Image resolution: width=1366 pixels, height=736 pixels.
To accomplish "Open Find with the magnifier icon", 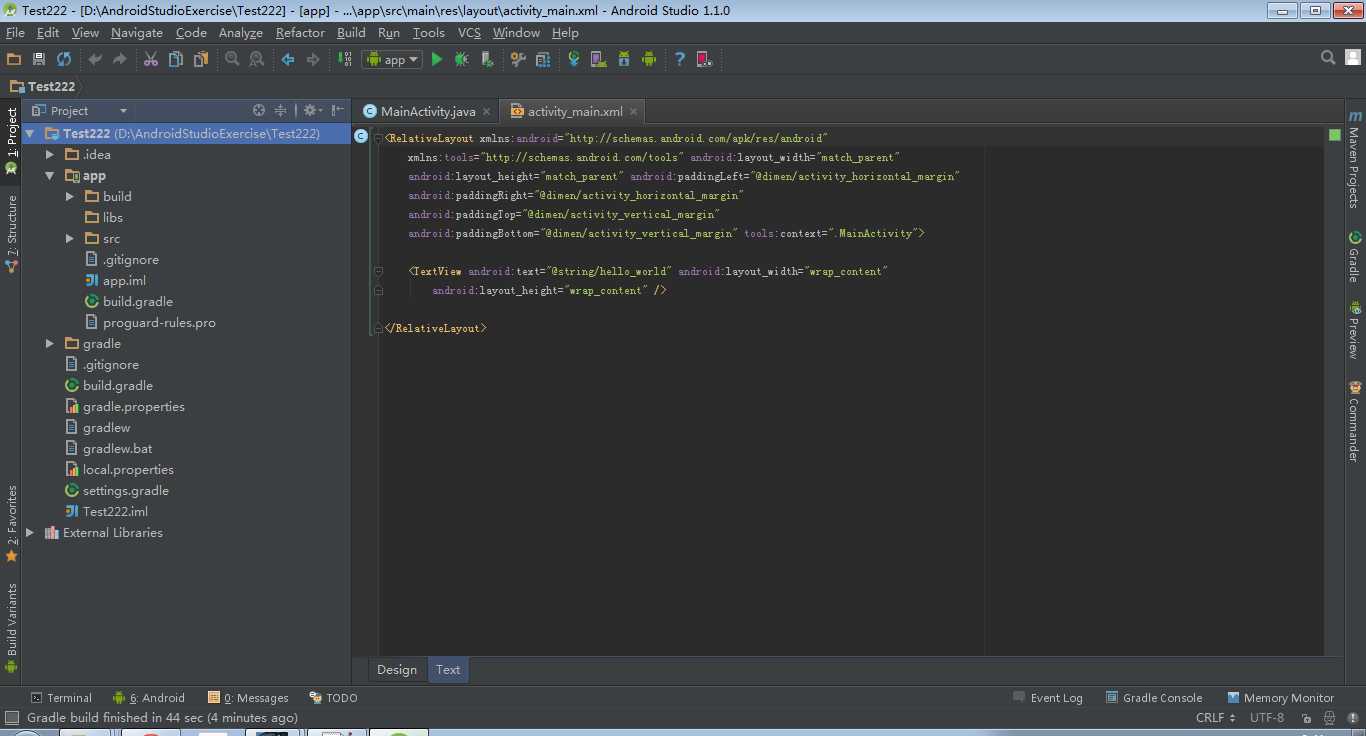I will point(232,59).
